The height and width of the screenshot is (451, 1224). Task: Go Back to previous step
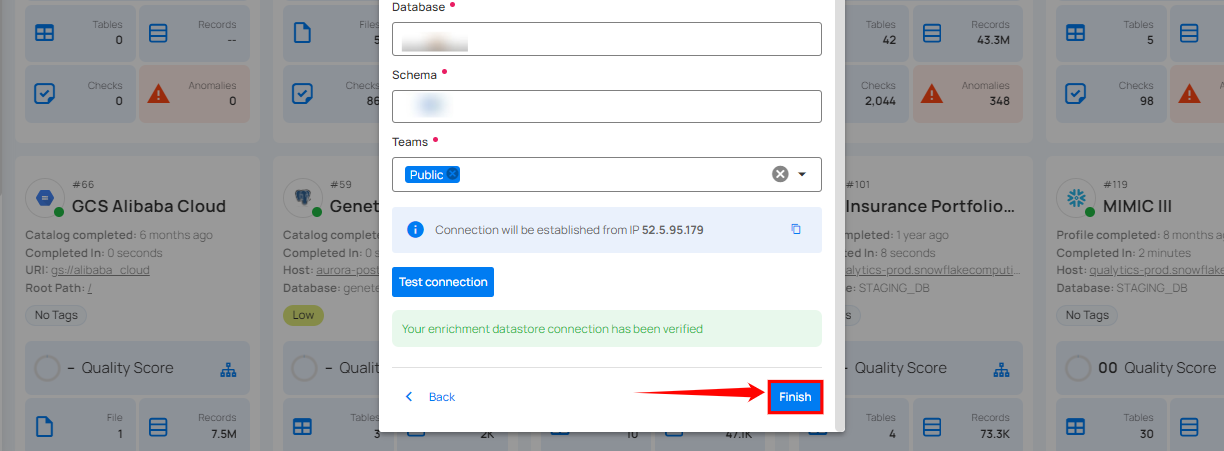tap(441, 397)
